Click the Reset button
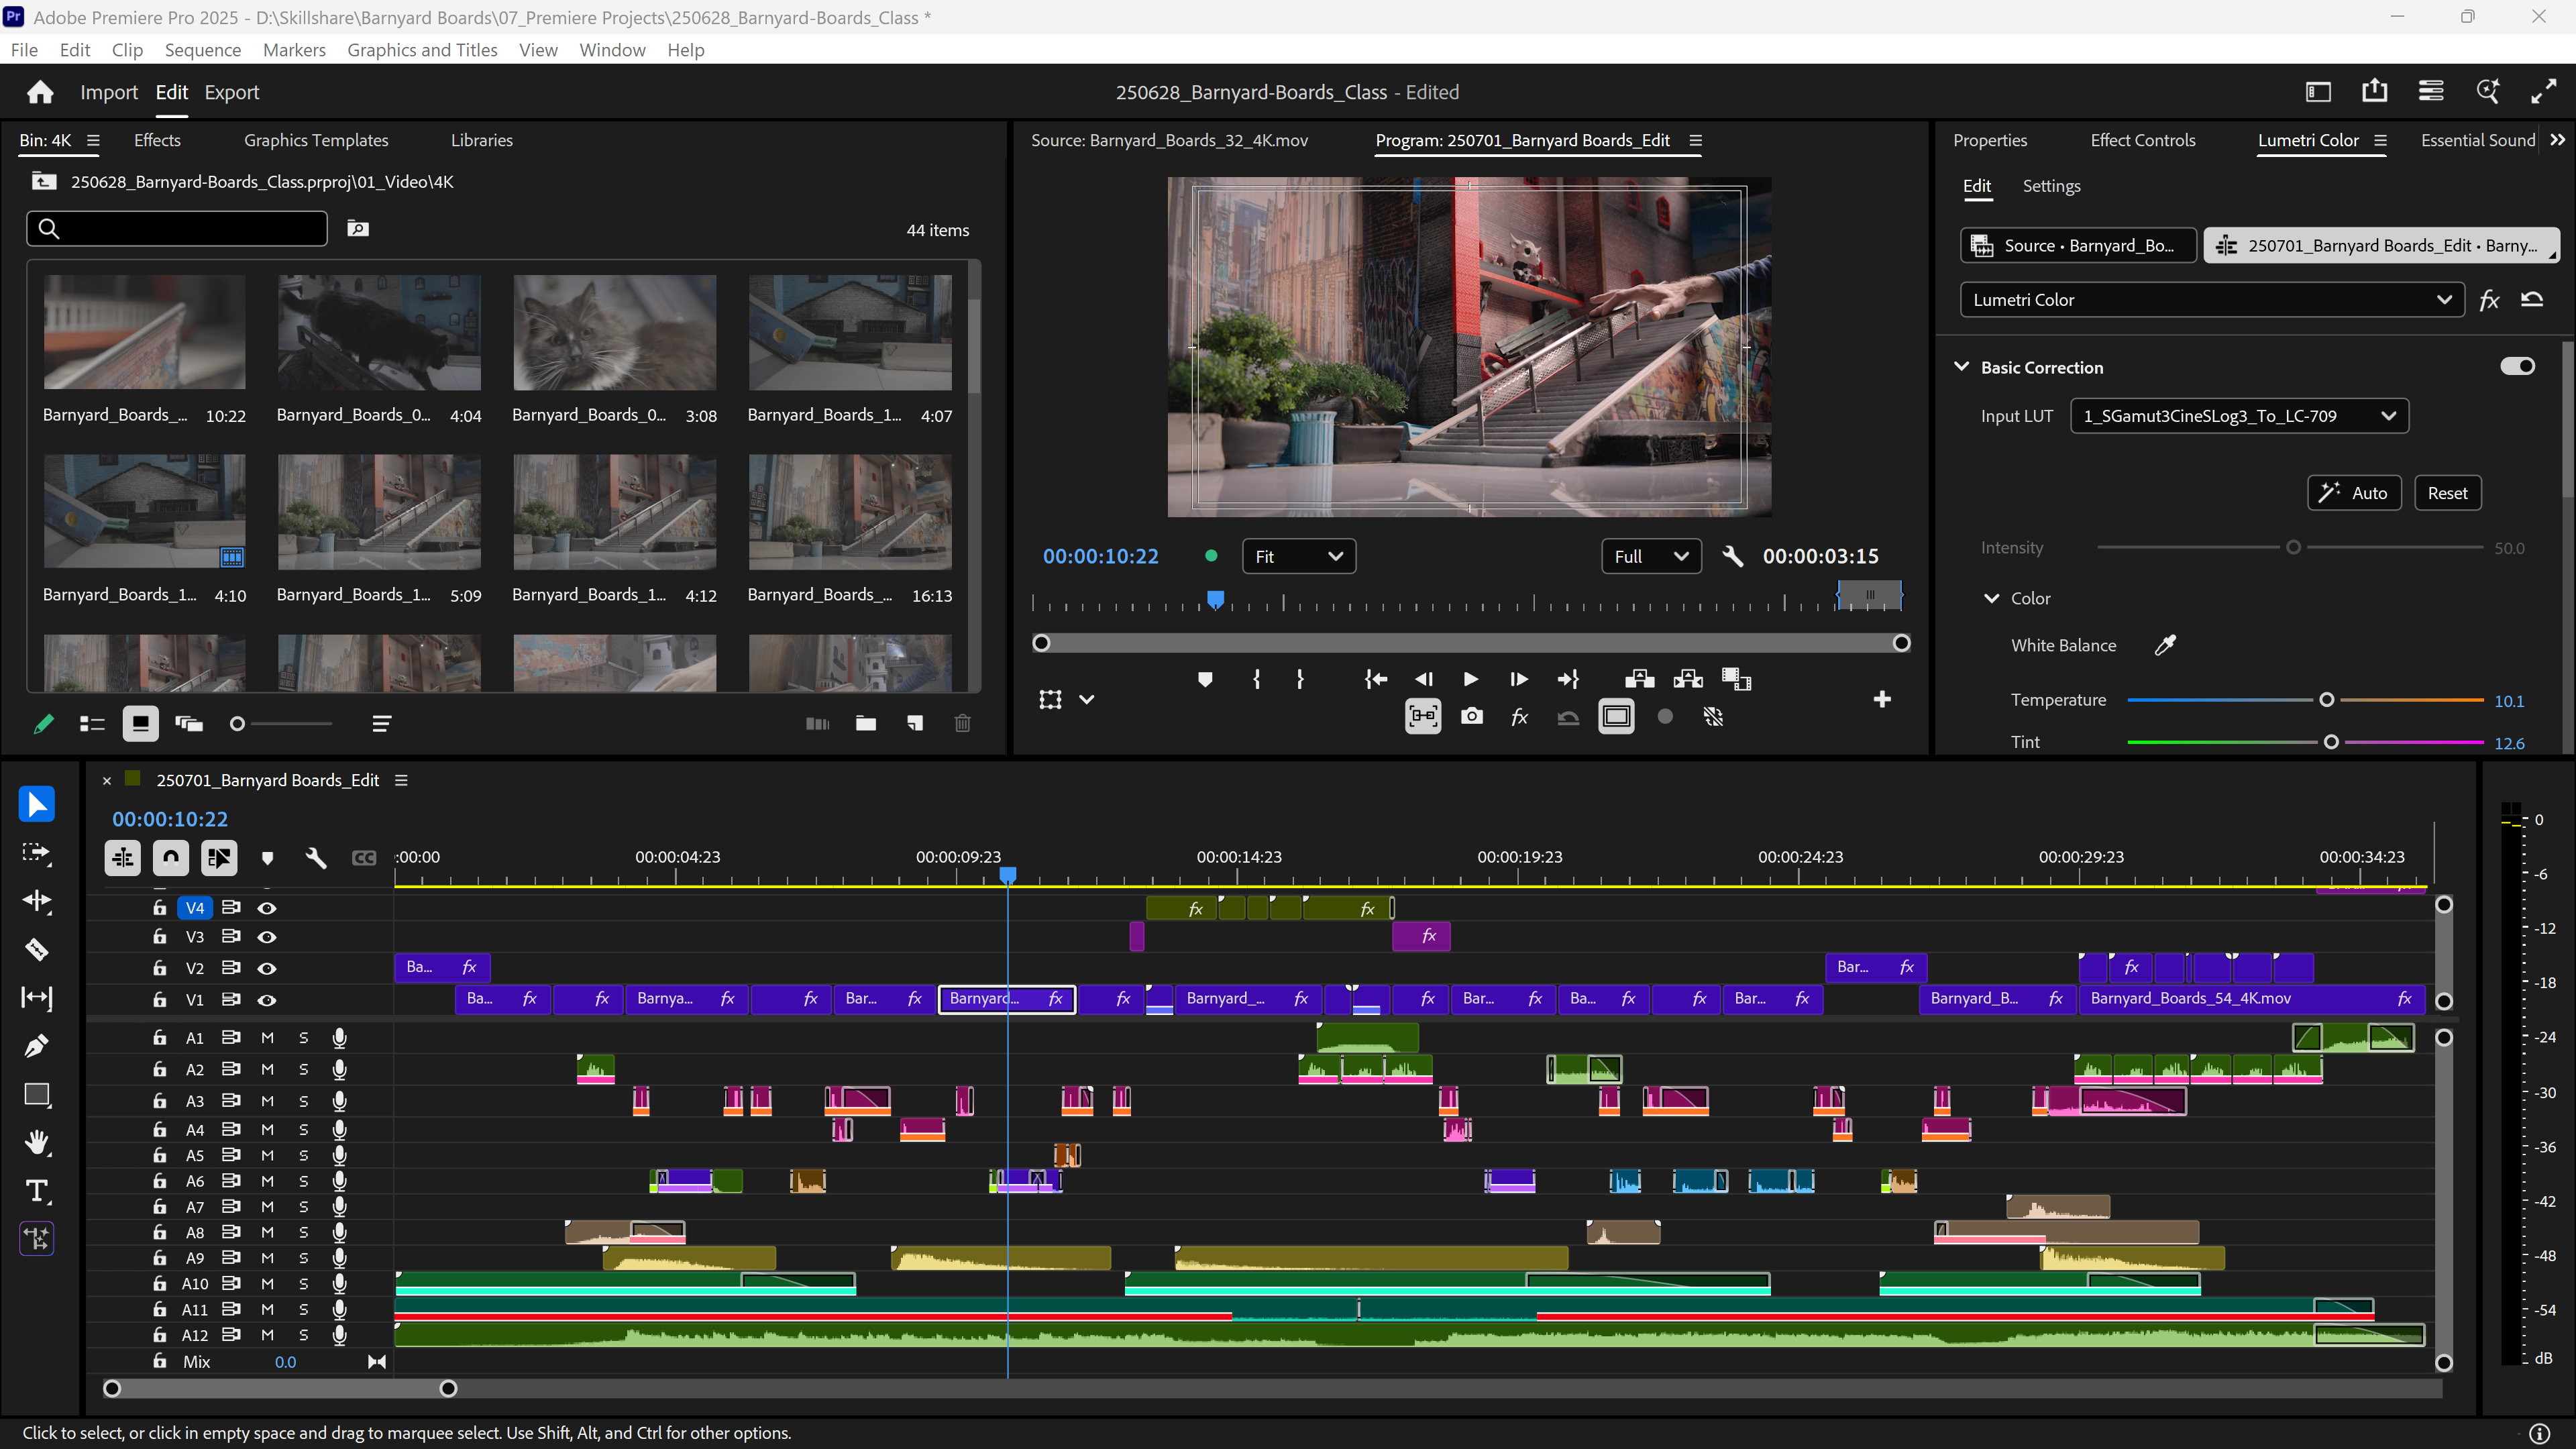 (x=2447, y=493)
